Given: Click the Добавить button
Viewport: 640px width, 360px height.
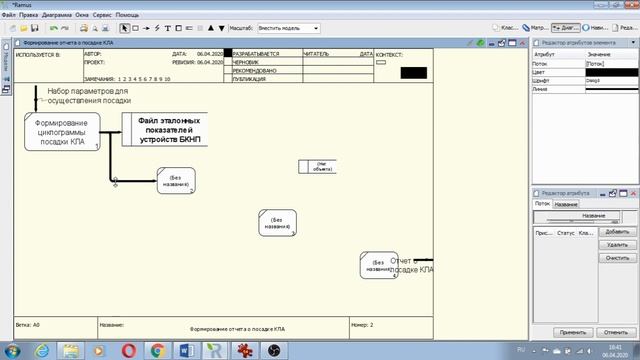Looking at the screenshot, I should click(617, 231).
